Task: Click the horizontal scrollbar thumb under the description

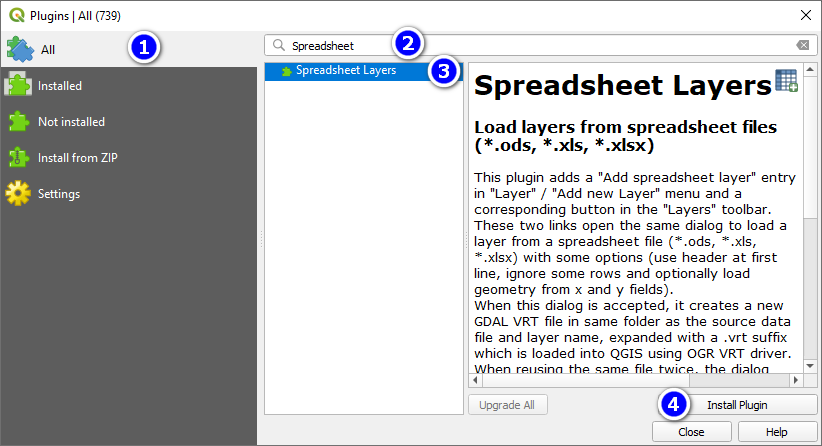Action: click(586, 380)
